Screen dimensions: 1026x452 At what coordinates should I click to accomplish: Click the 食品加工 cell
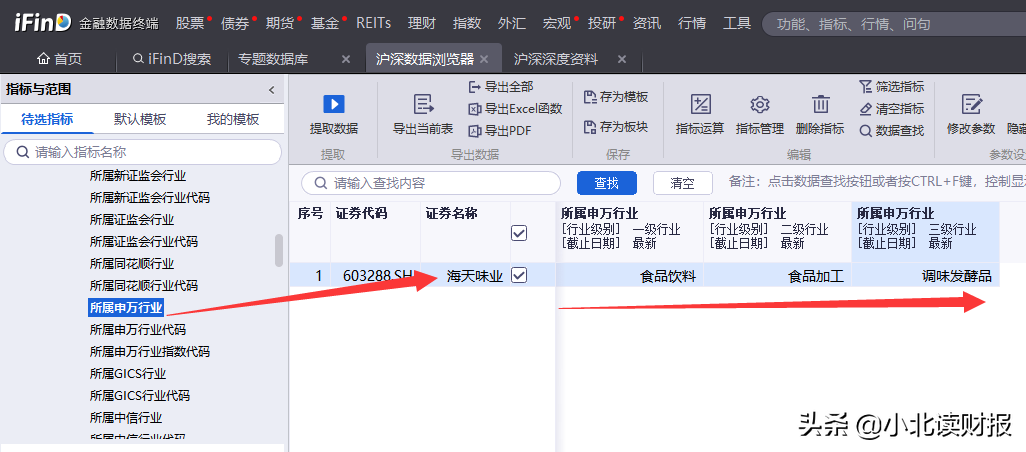[x=777, y=275]
